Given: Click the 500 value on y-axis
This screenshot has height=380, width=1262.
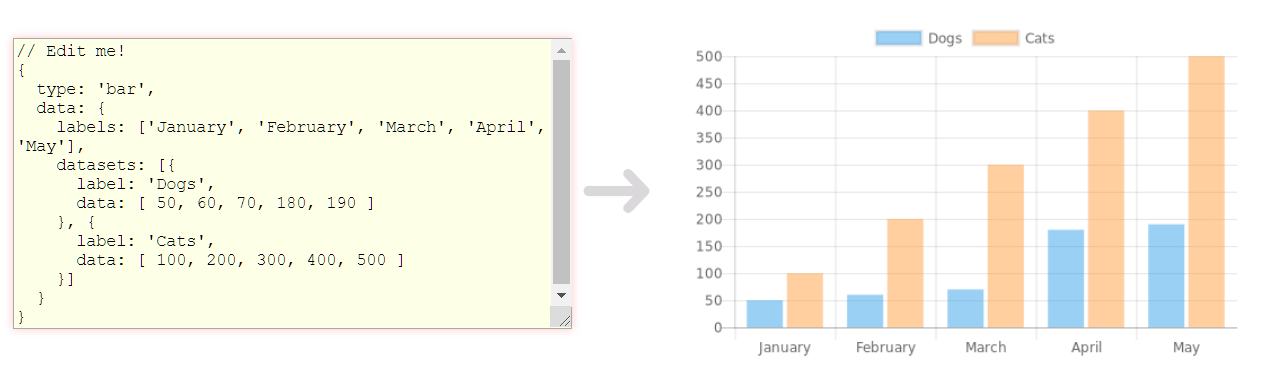Looking at the screenshot, I should [710, 56].
